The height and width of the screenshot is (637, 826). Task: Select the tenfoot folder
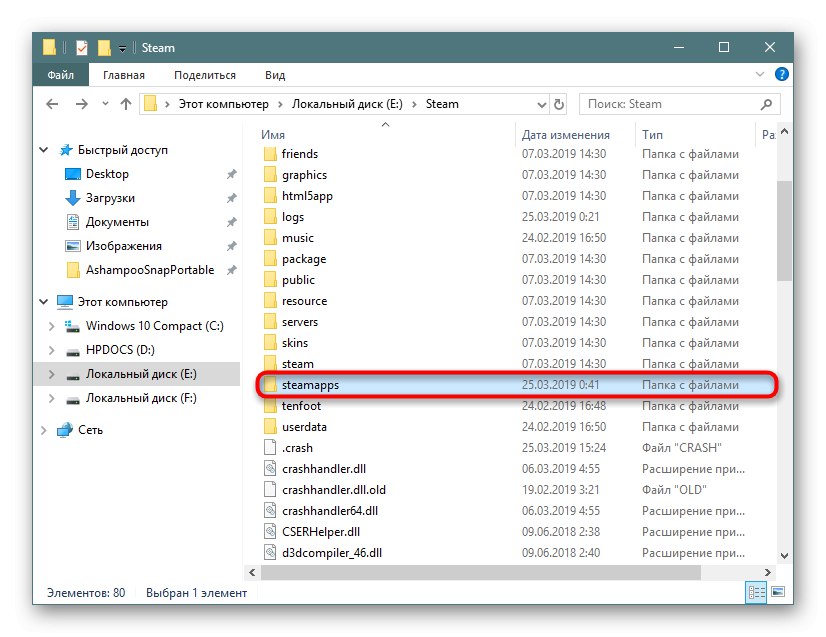[301, 406]
